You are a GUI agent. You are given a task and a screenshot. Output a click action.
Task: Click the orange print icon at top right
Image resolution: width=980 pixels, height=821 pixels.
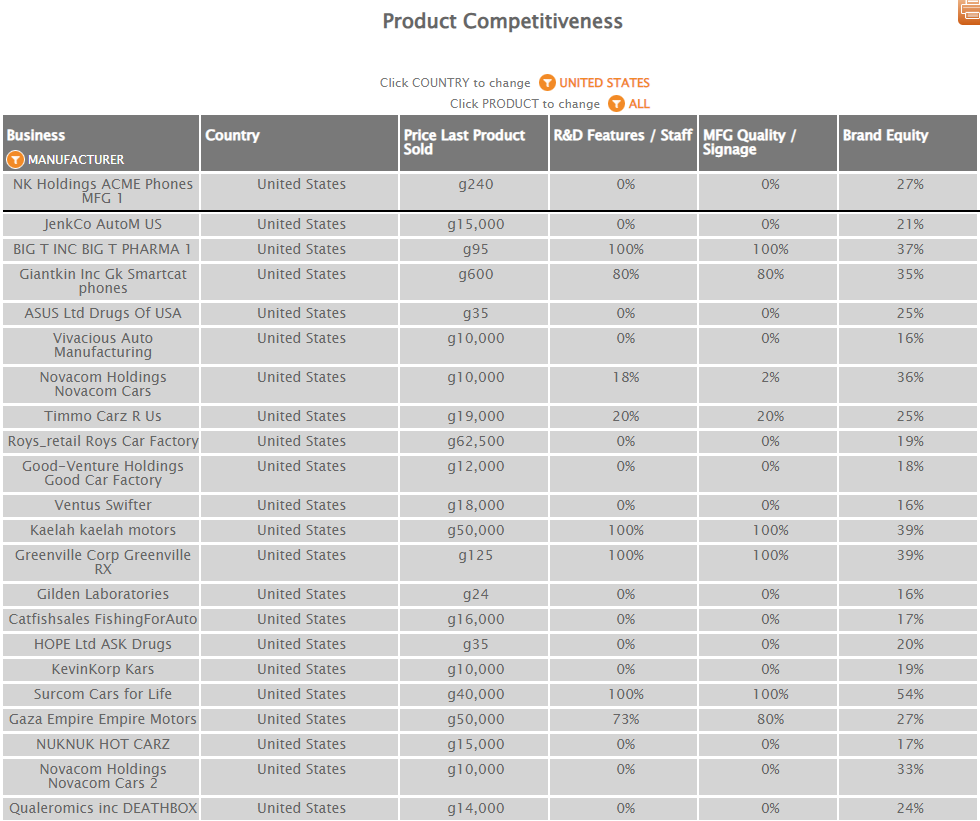(970, 11)
